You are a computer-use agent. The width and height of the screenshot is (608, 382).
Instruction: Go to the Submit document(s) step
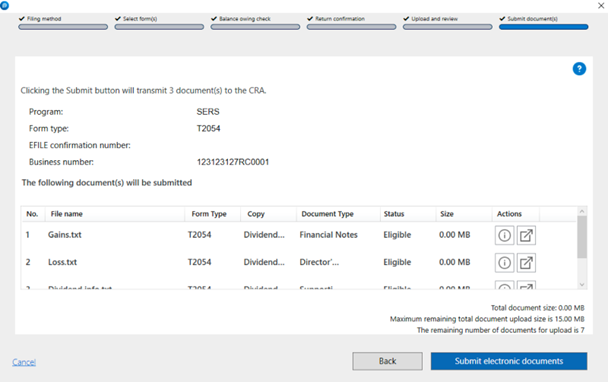tap(544, 23)
